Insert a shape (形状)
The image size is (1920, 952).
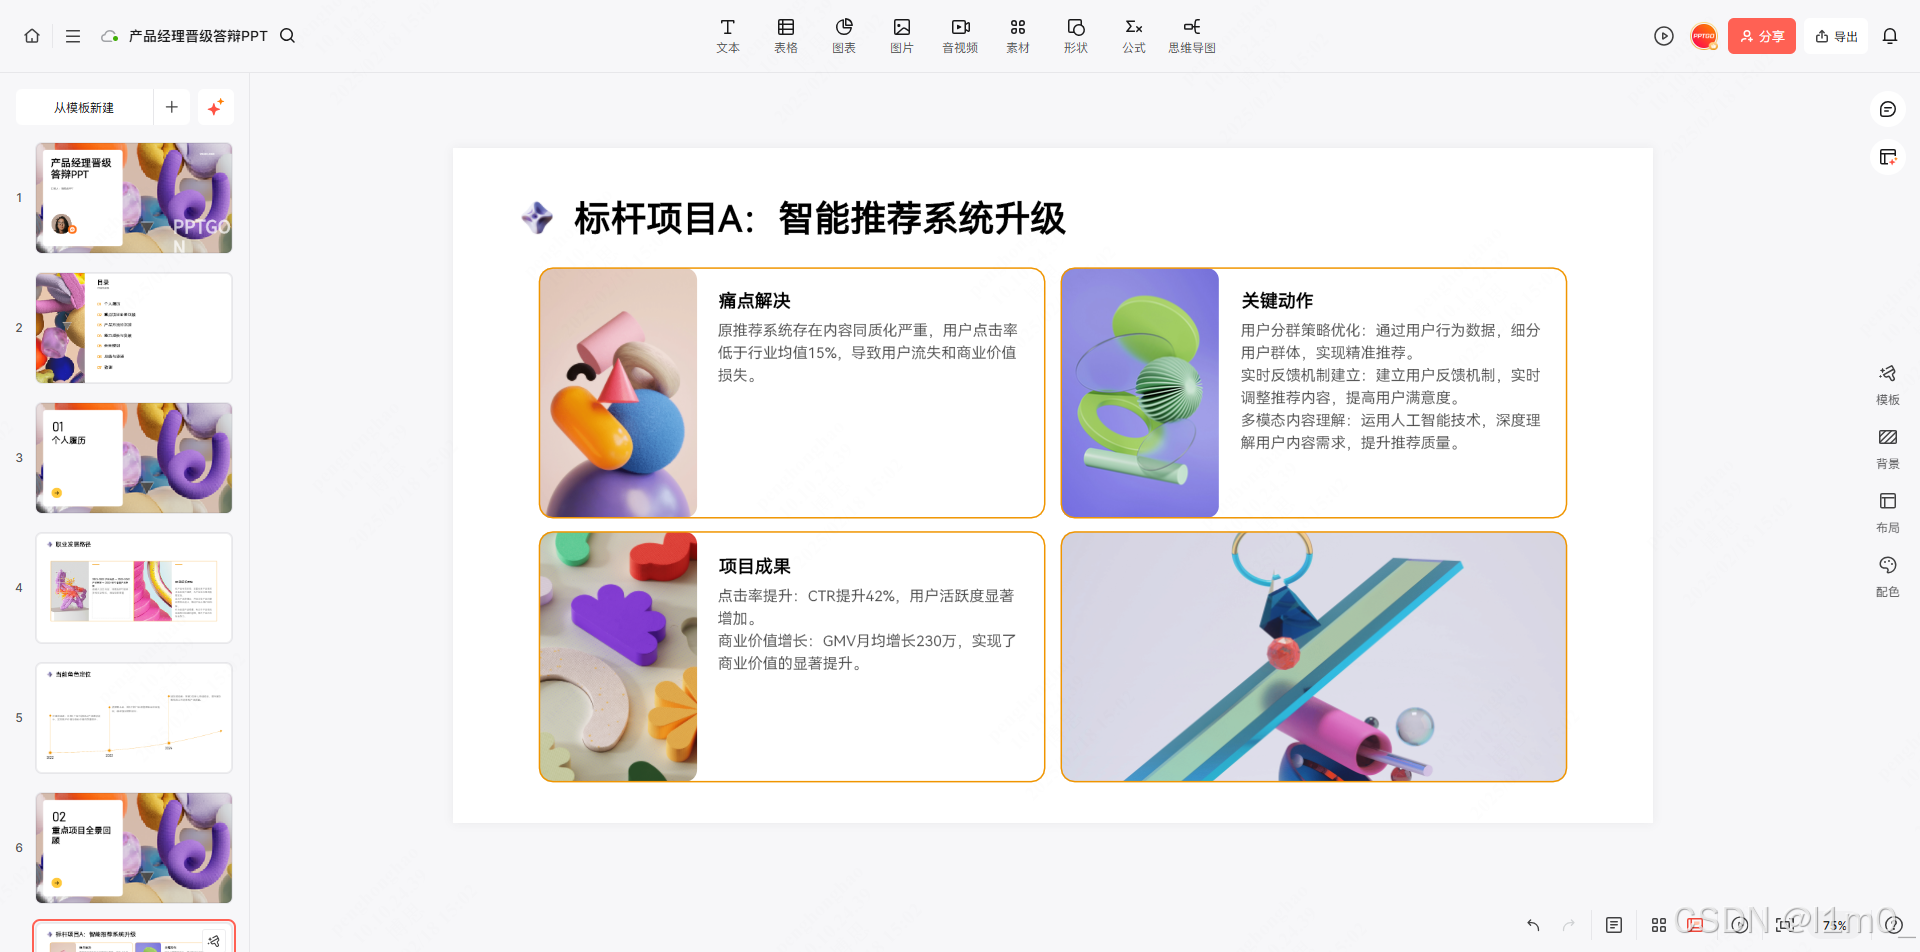coord(1076,36)
